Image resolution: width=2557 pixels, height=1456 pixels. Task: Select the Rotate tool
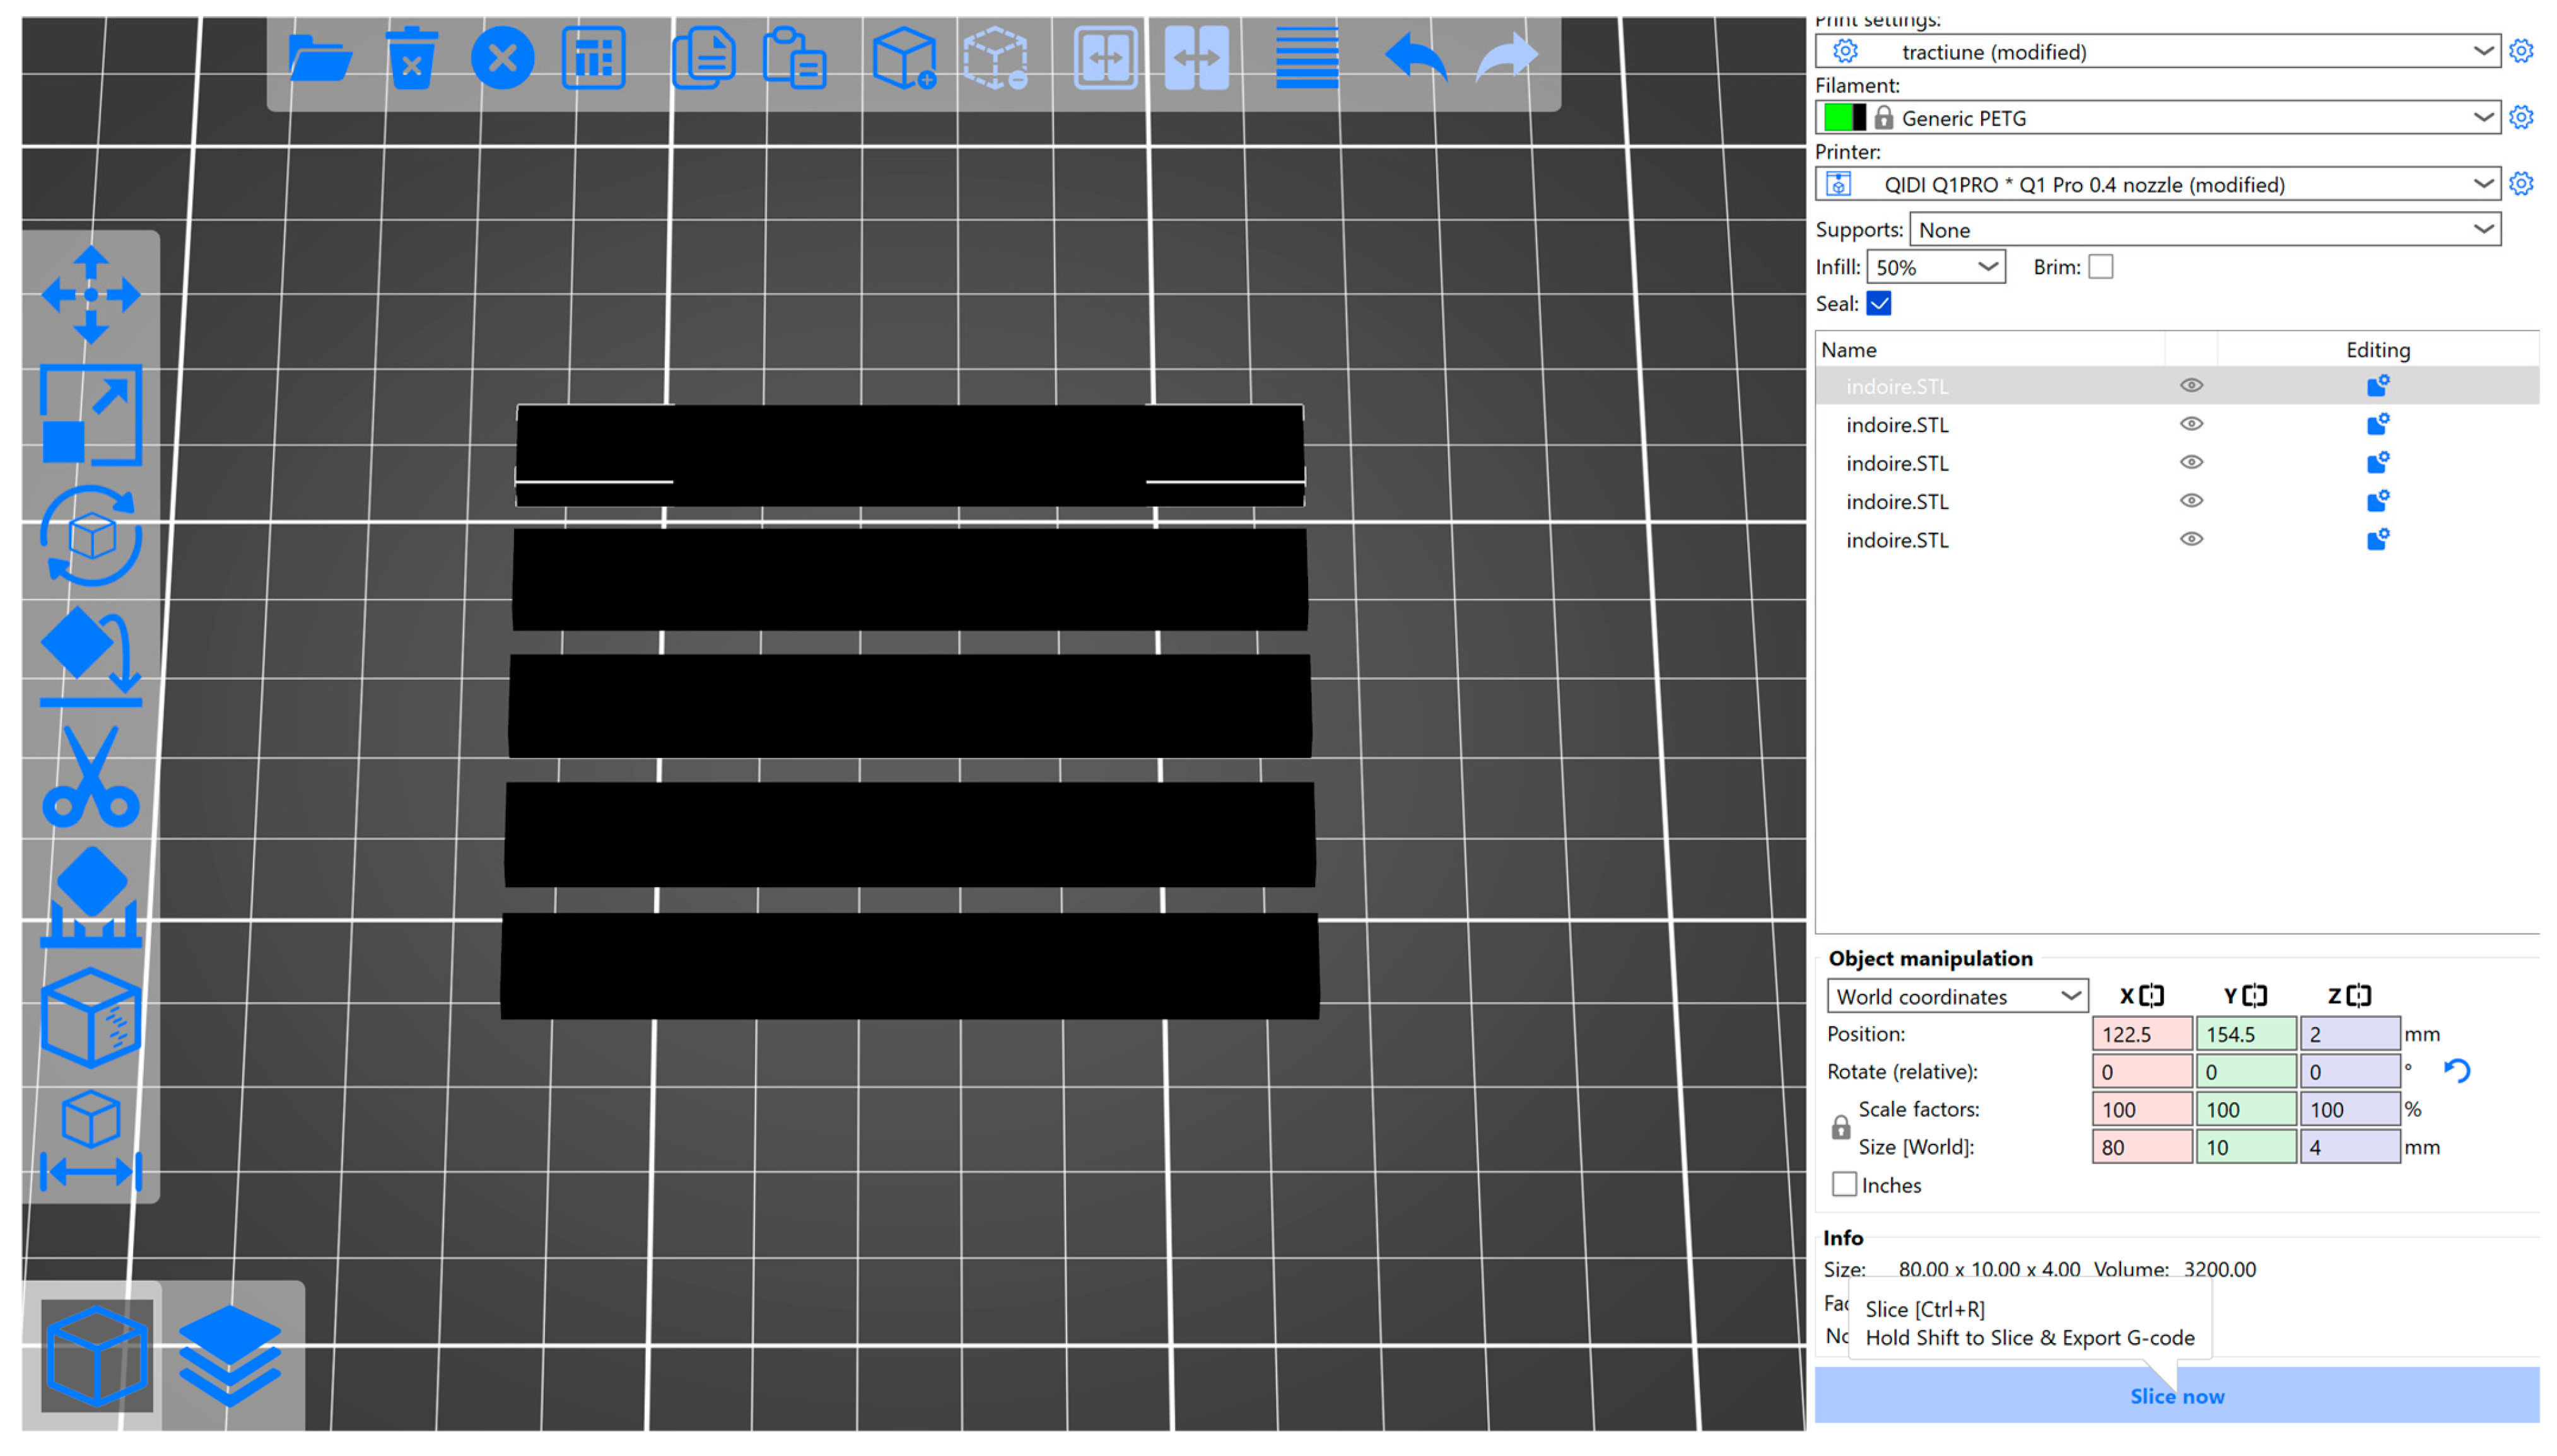coord(91,537)
